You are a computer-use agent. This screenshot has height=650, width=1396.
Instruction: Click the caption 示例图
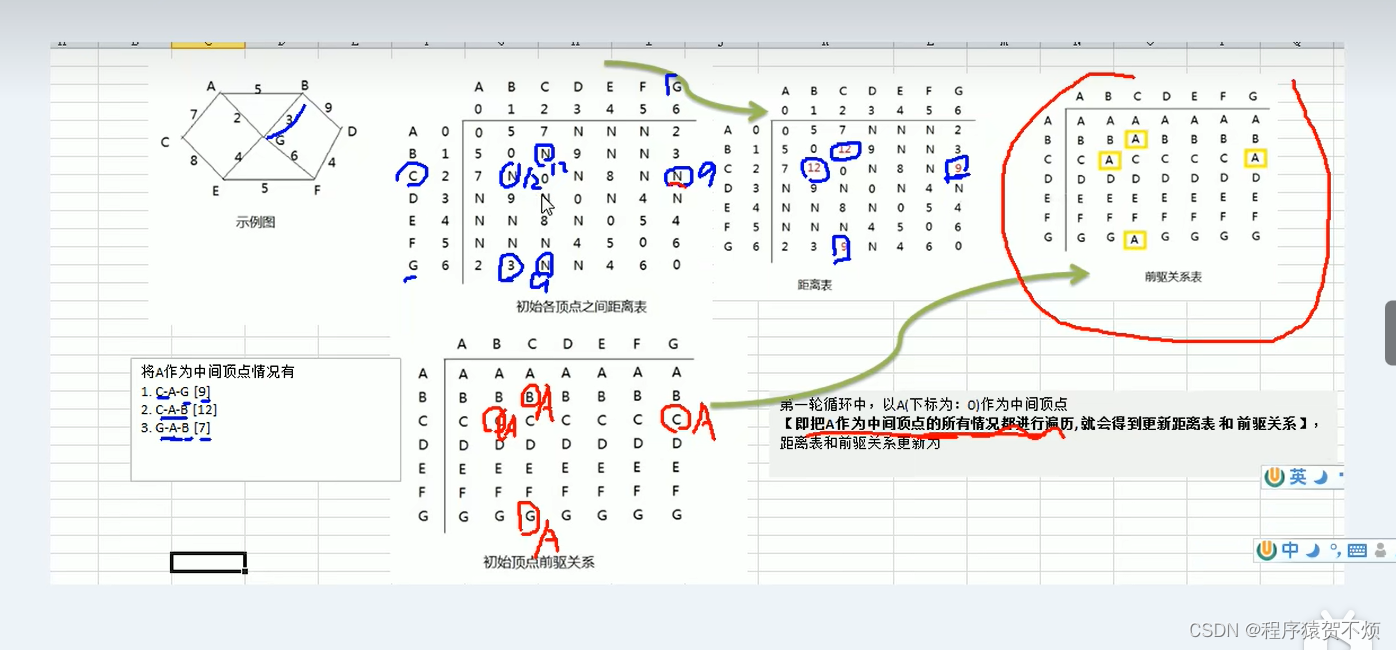(x=256, y=222)
